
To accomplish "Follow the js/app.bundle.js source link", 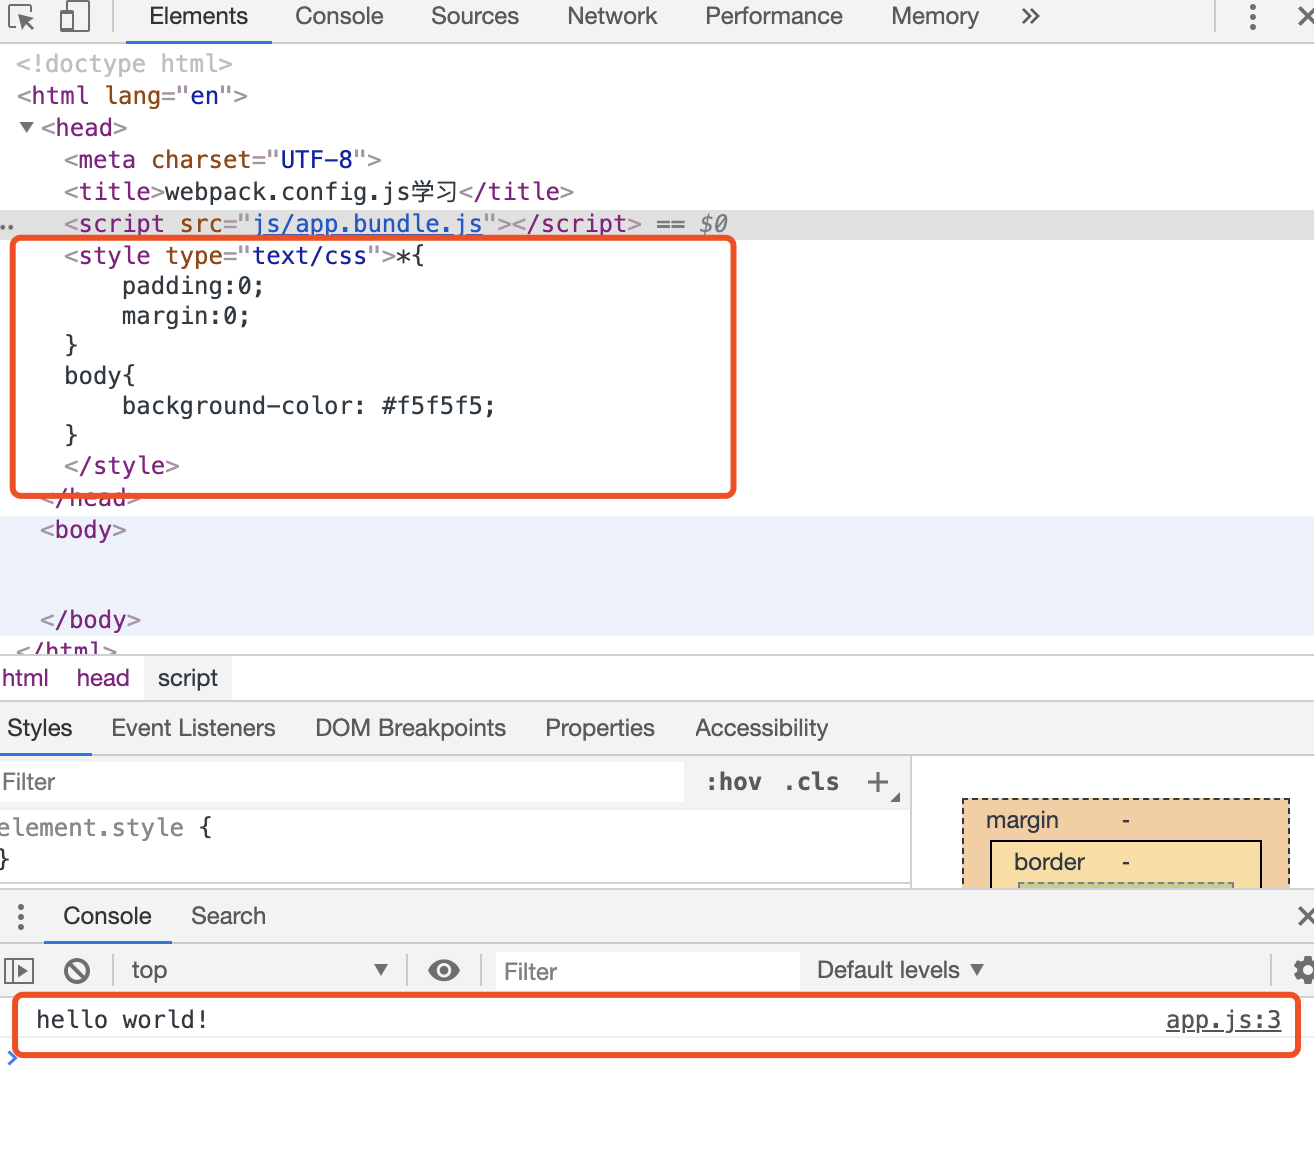I will (368, 223).
